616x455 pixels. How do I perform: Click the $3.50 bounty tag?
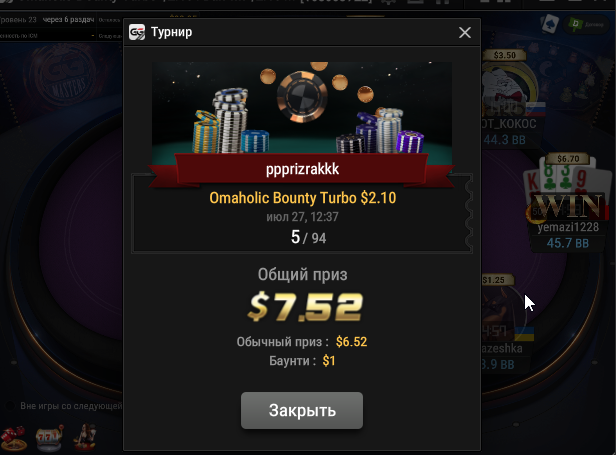click(504, 55)
